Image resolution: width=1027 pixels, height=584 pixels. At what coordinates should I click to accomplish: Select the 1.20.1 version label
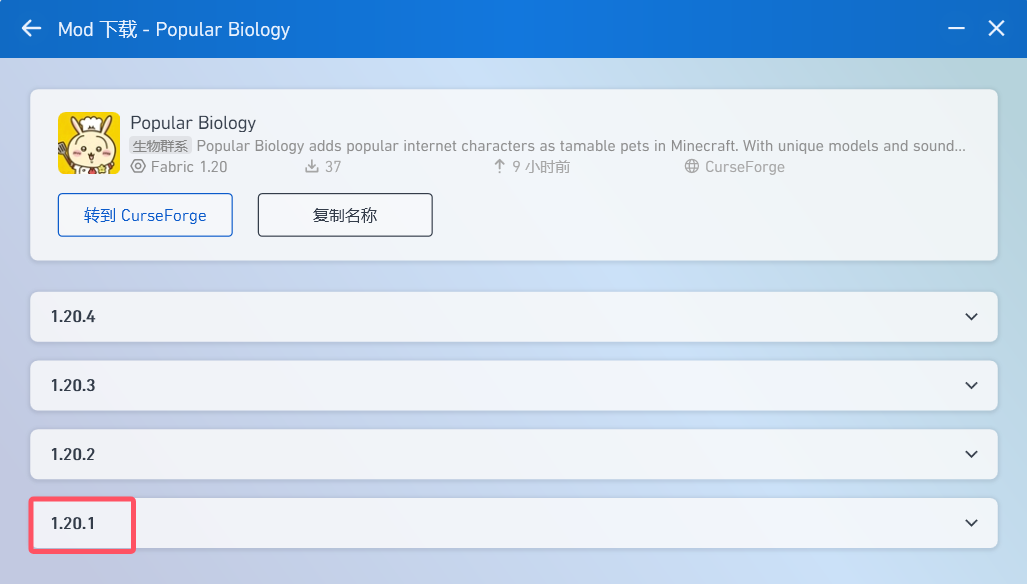click(73, 523)
